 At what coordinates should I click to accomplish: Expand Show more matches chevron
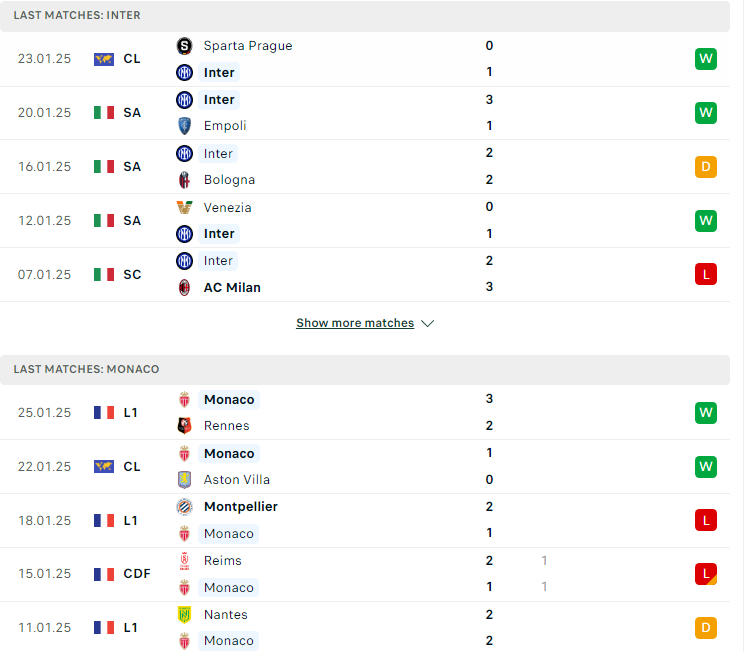click(428, 324)
